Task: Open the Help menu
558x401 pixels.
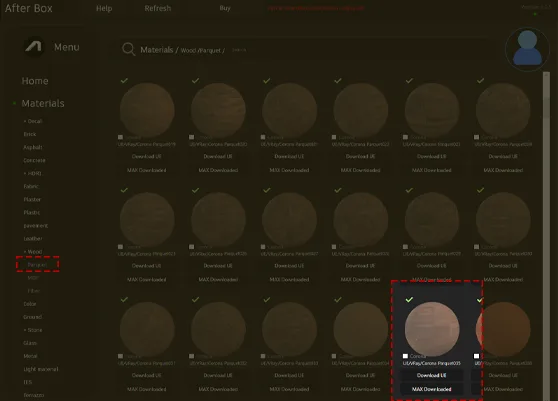Action: coord(104,8)
